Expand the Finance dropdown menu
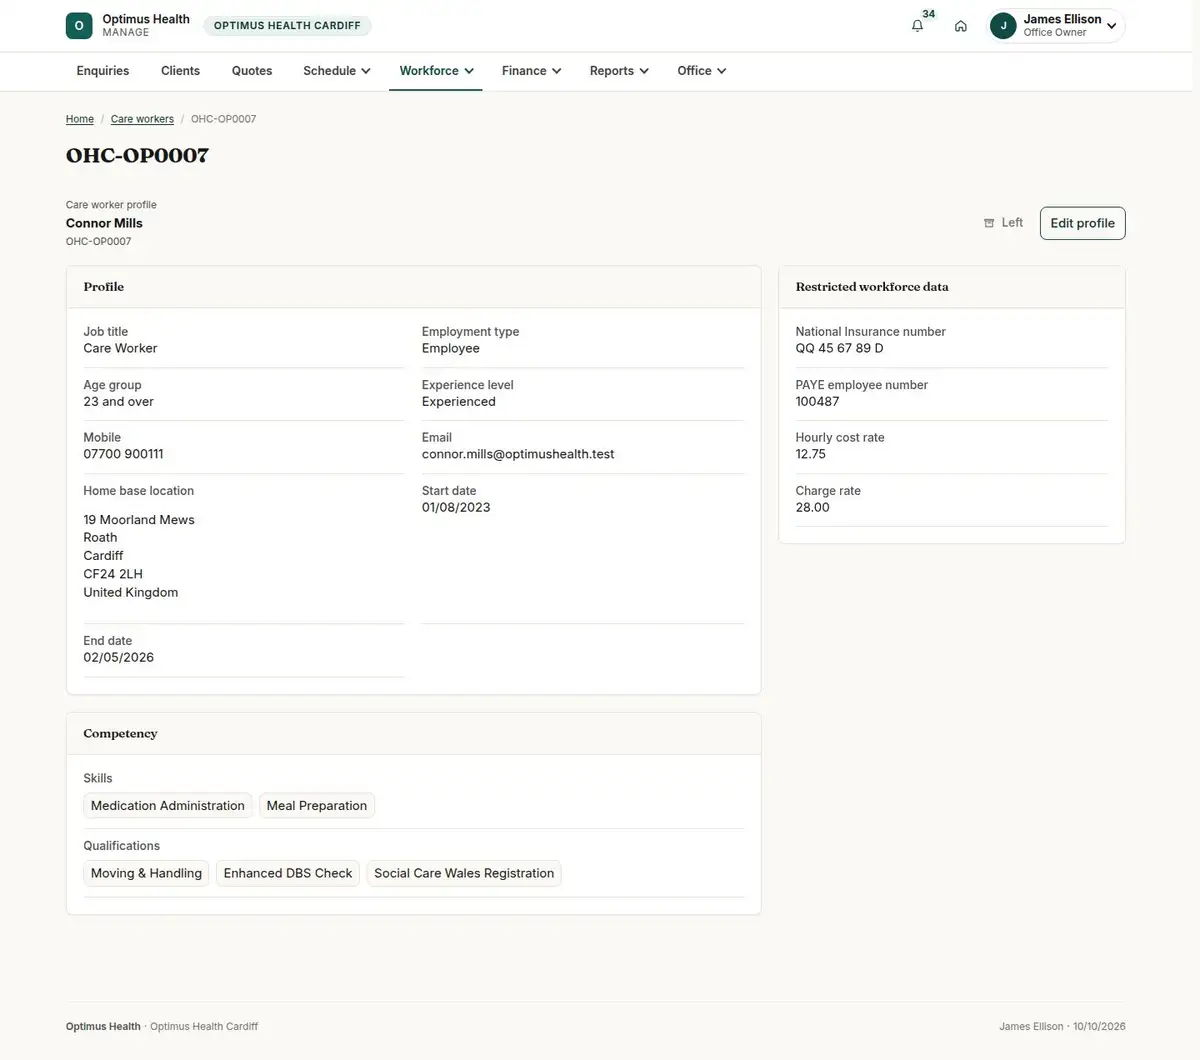Viewport: 1200px width, 1060px height. click(532, 71)
